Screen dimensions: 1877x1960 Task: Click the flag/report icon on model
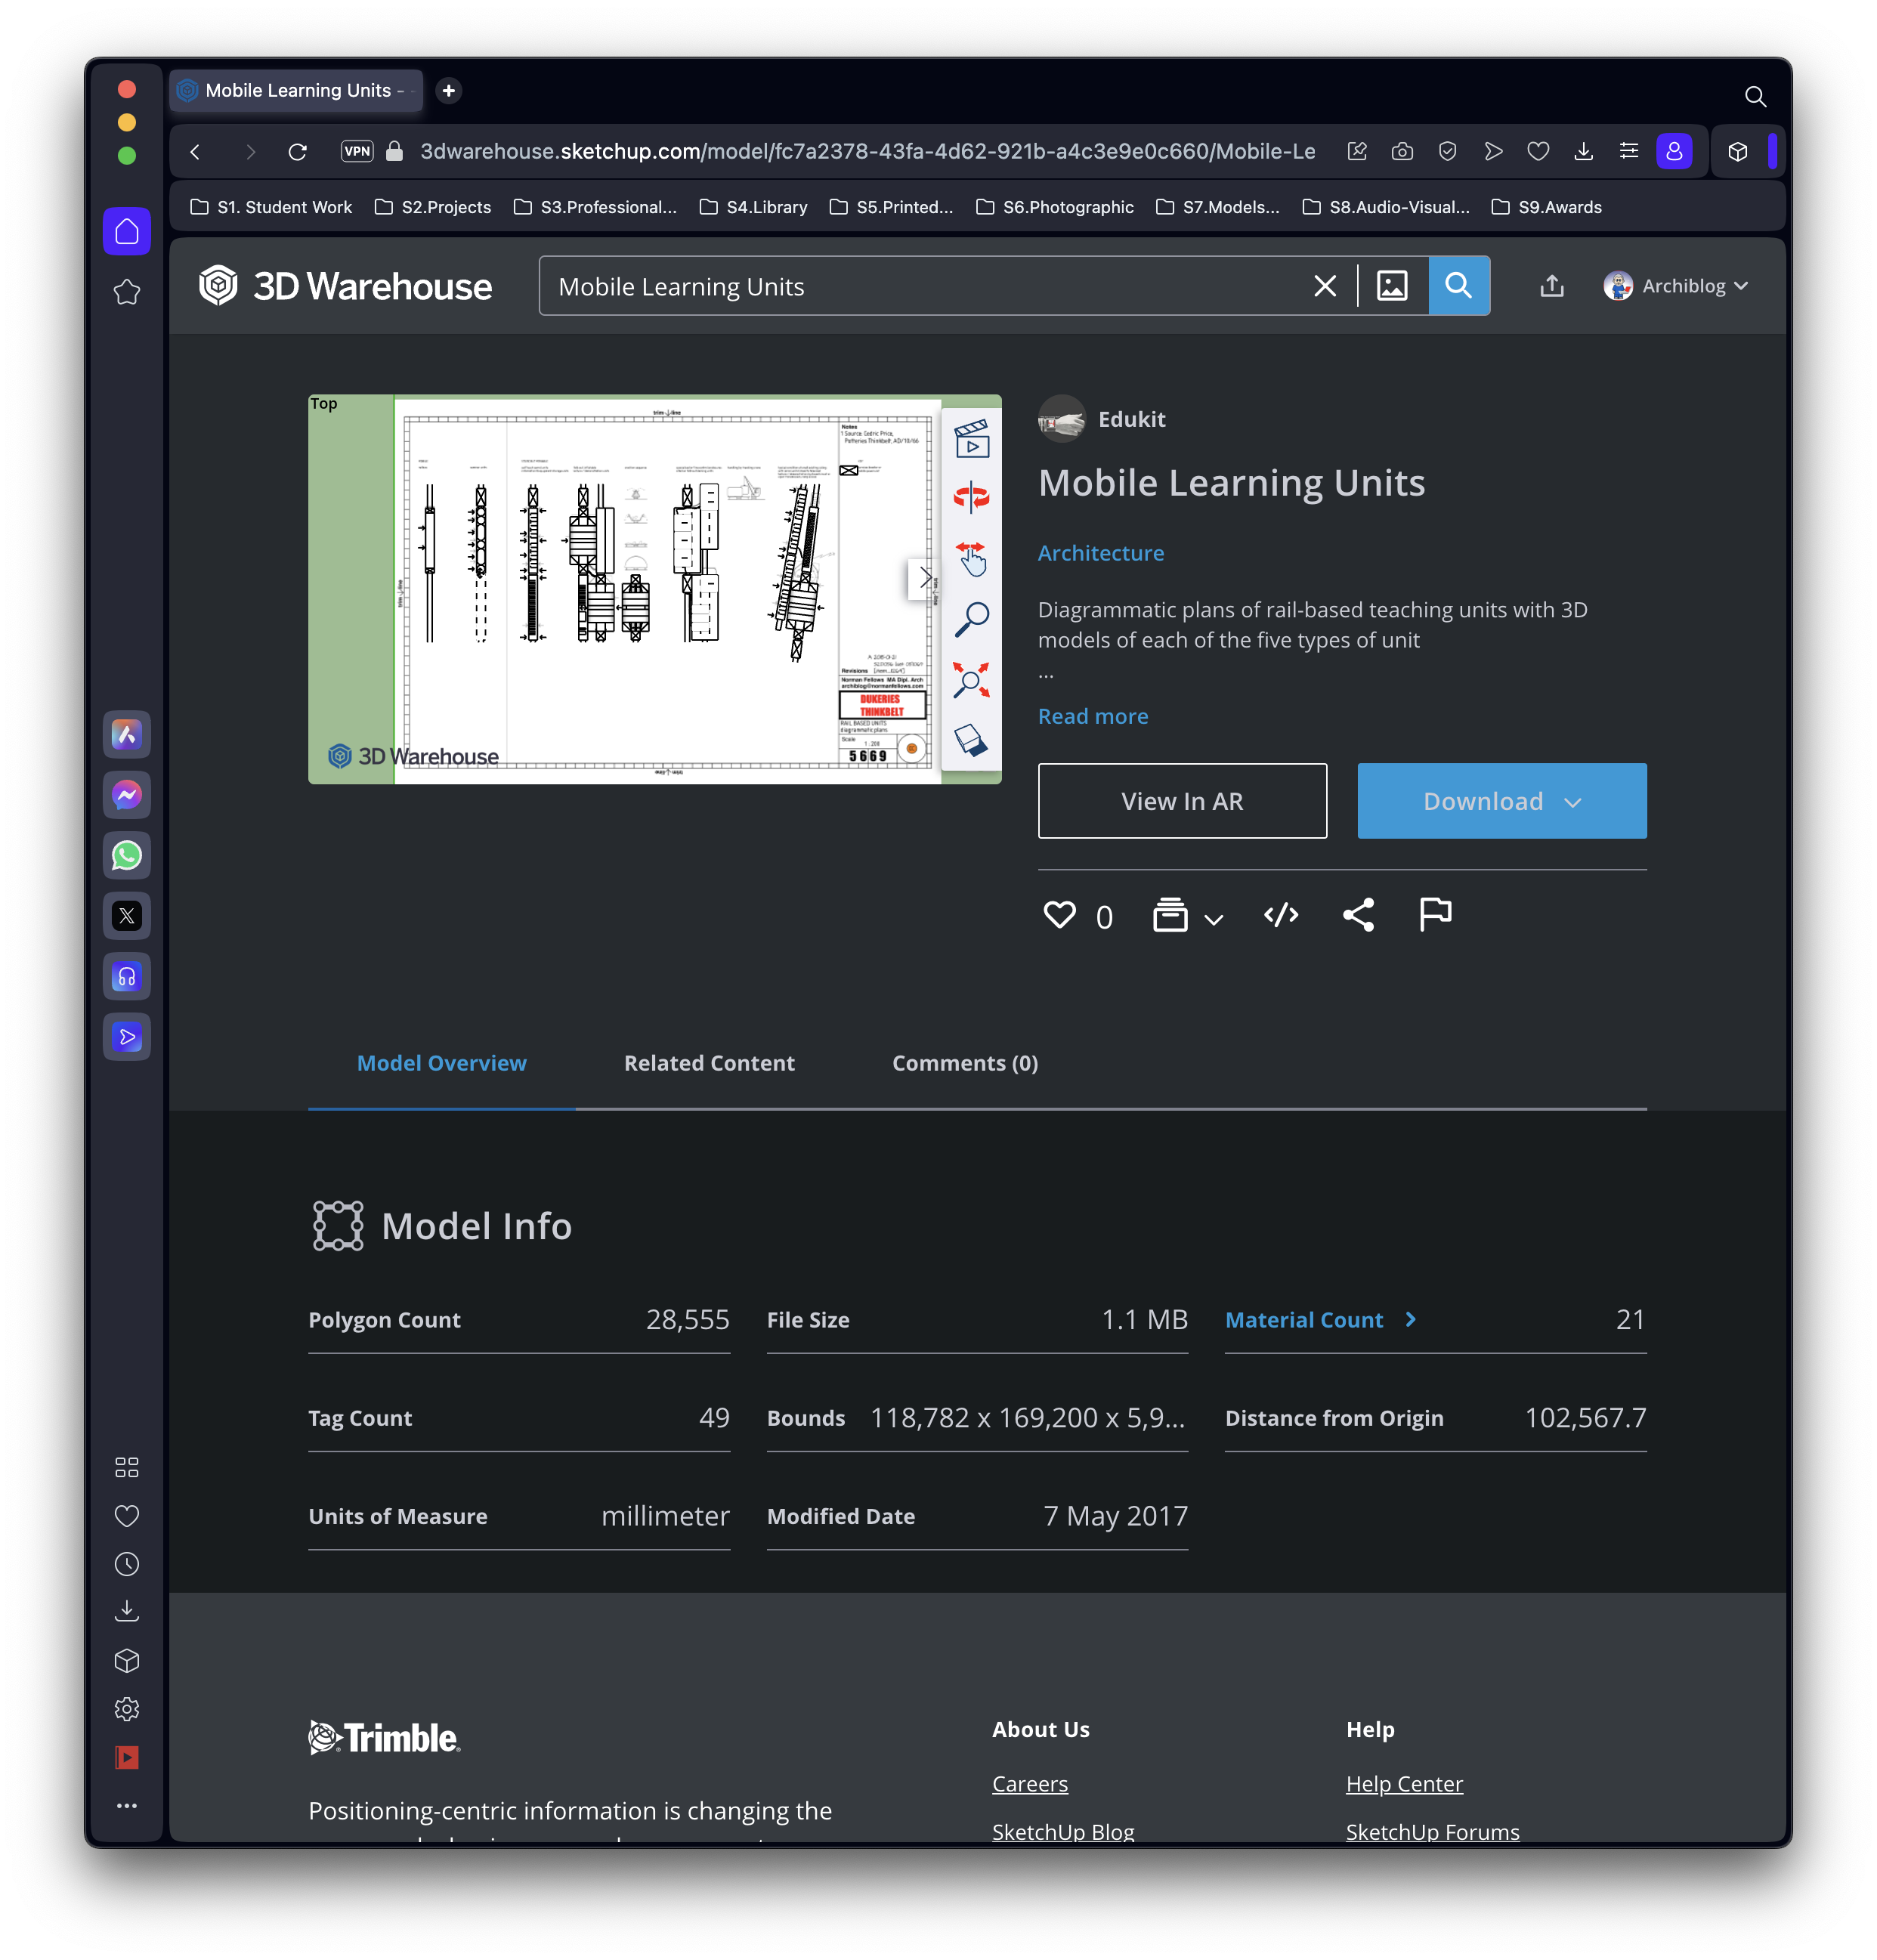tap(1434, 914)
